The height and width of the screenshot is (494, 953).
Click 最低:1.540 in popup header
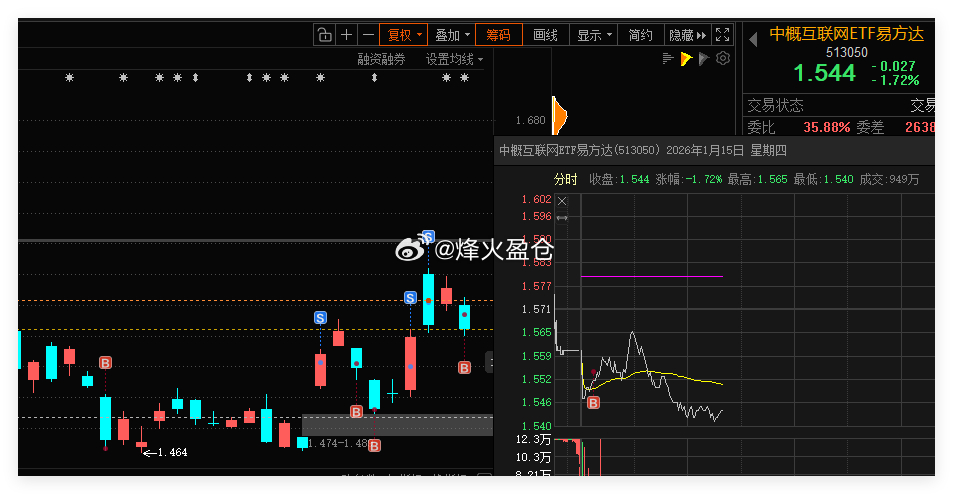click(824, 179)
